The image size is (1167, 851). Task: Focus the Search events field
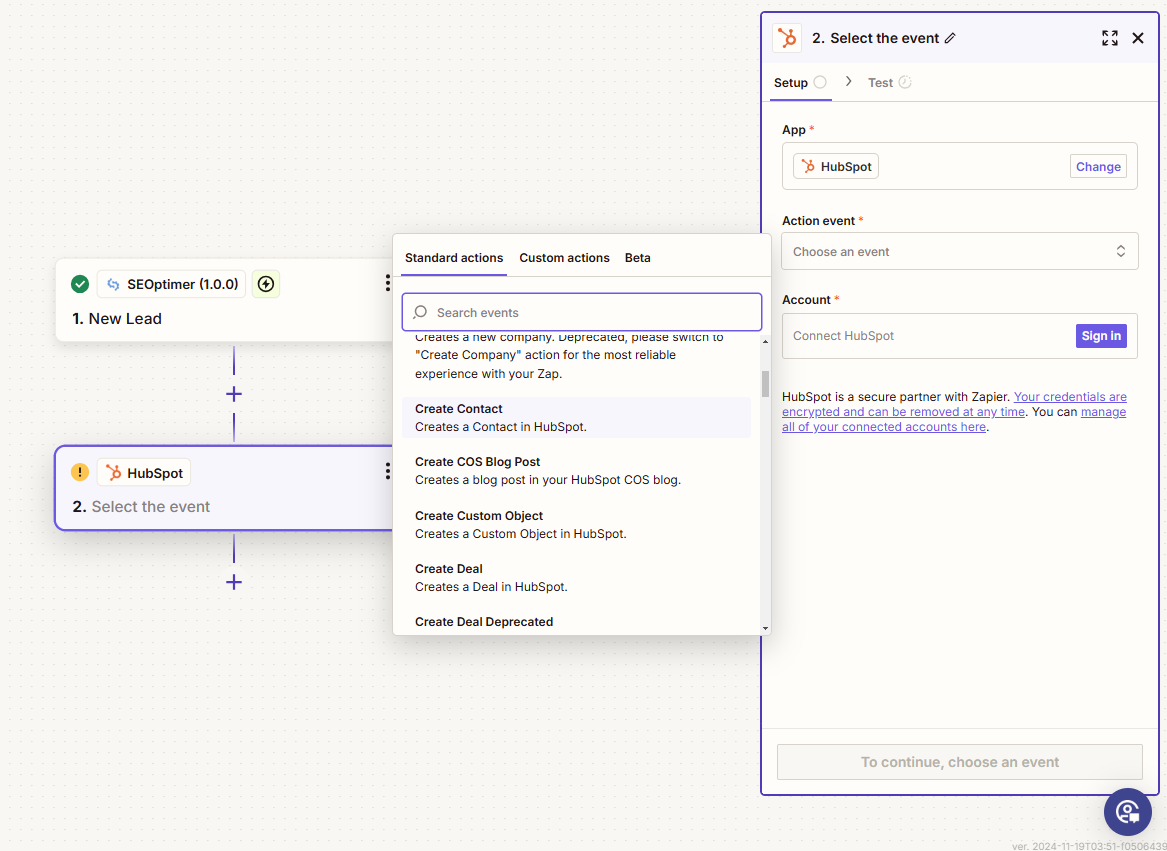pyautogui.click(x=590, y=312)
